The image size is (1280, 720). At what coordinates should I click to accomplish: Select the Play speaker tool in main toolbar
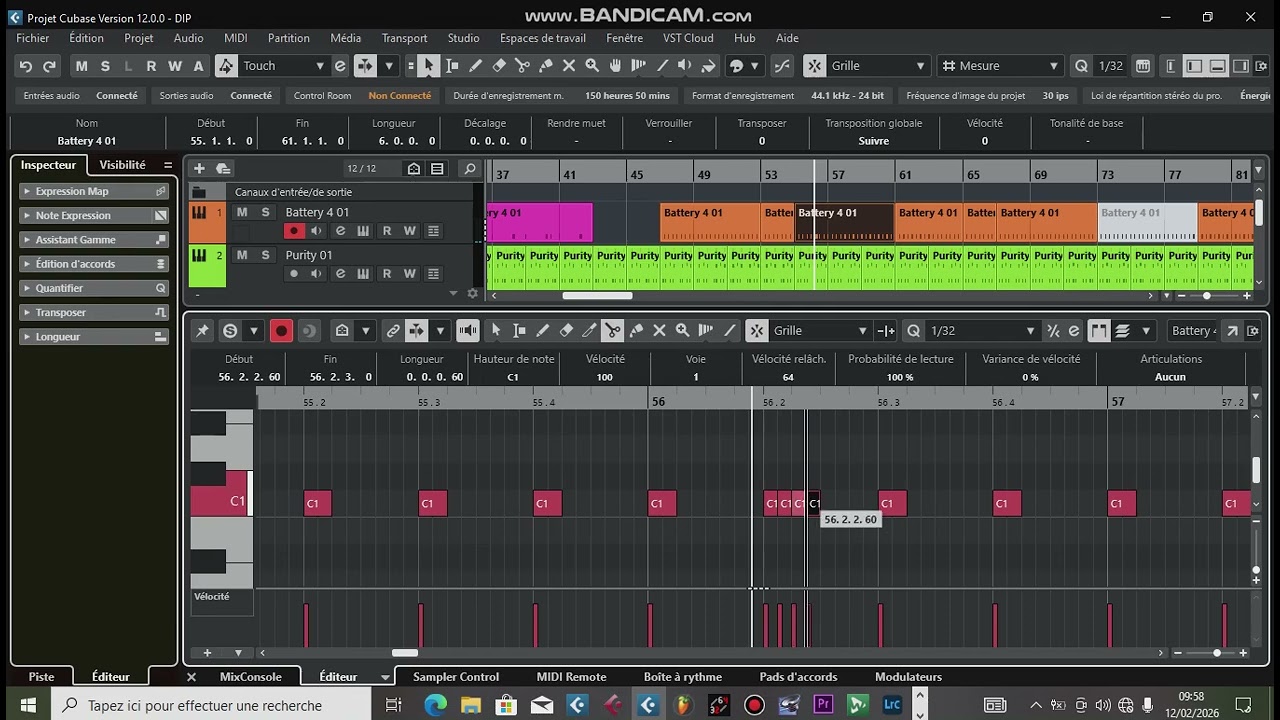pos(685,66)
